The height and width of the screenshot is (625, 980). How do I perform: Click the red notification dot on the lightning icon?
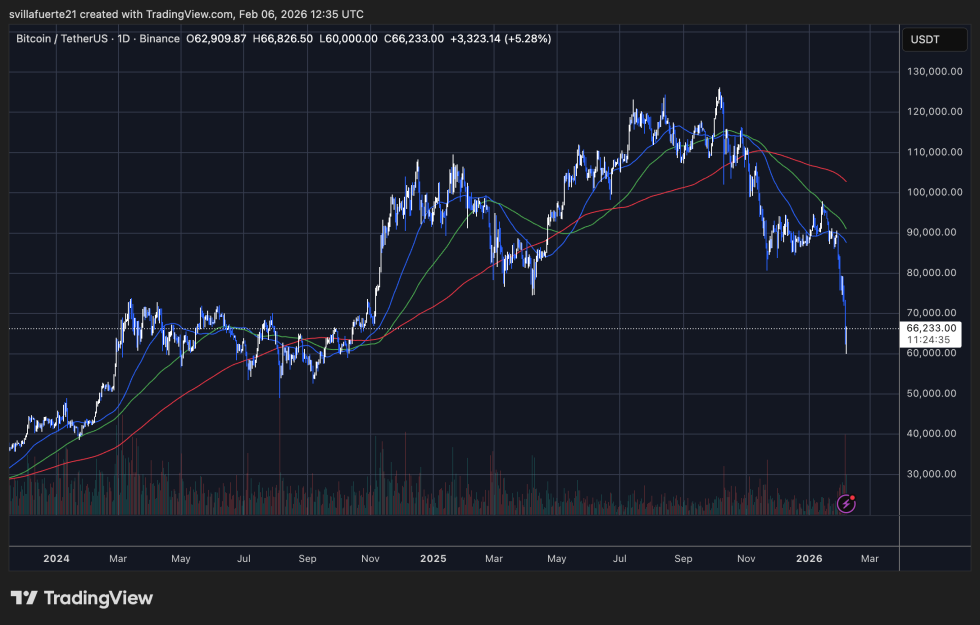click(852, 497)
